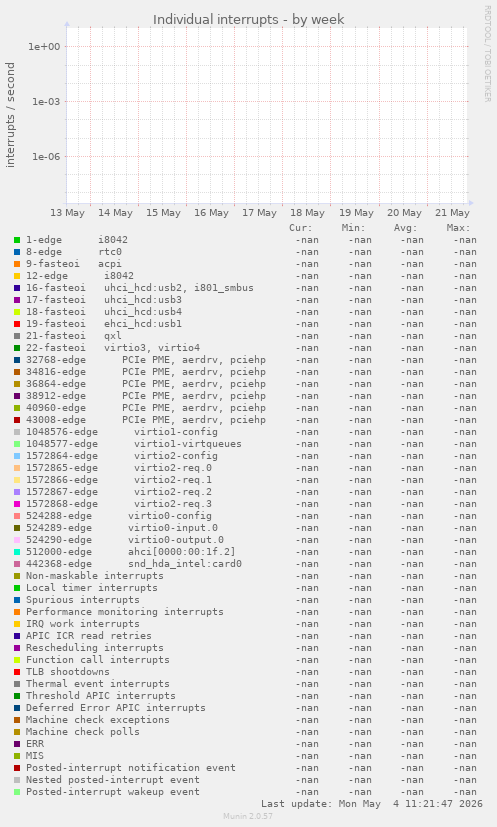Click the 1e-03 y-axis tick label
This screenshot has height=827, width=497.
pyautogui.click(x=46, y=101)
